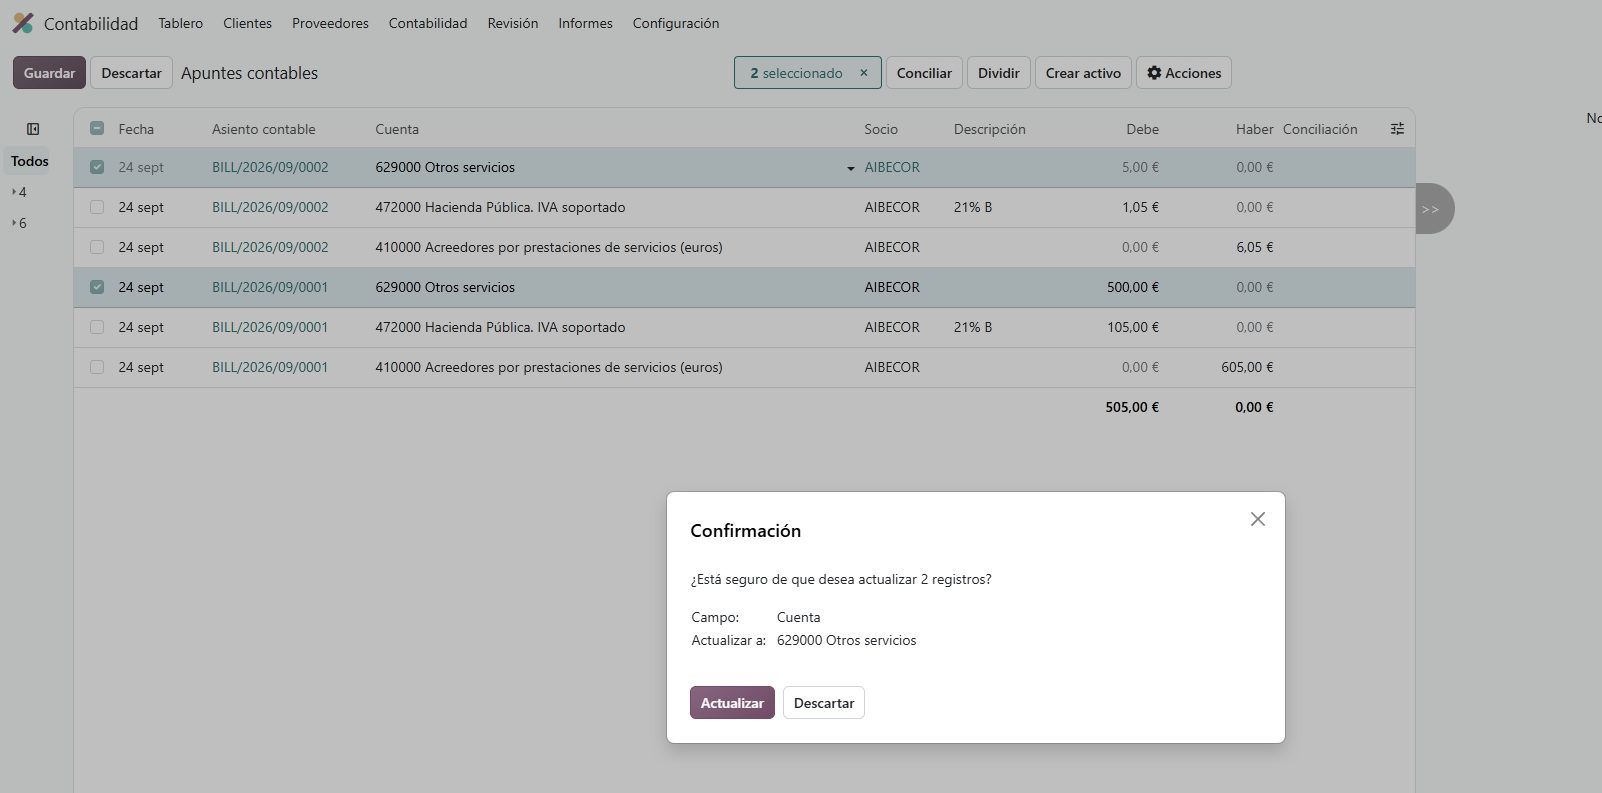This screenshot has width=1602, height=793.
Task: Open BILL/2026/09/0001 link in 629000 row
Action: click(x=270, y=287)
